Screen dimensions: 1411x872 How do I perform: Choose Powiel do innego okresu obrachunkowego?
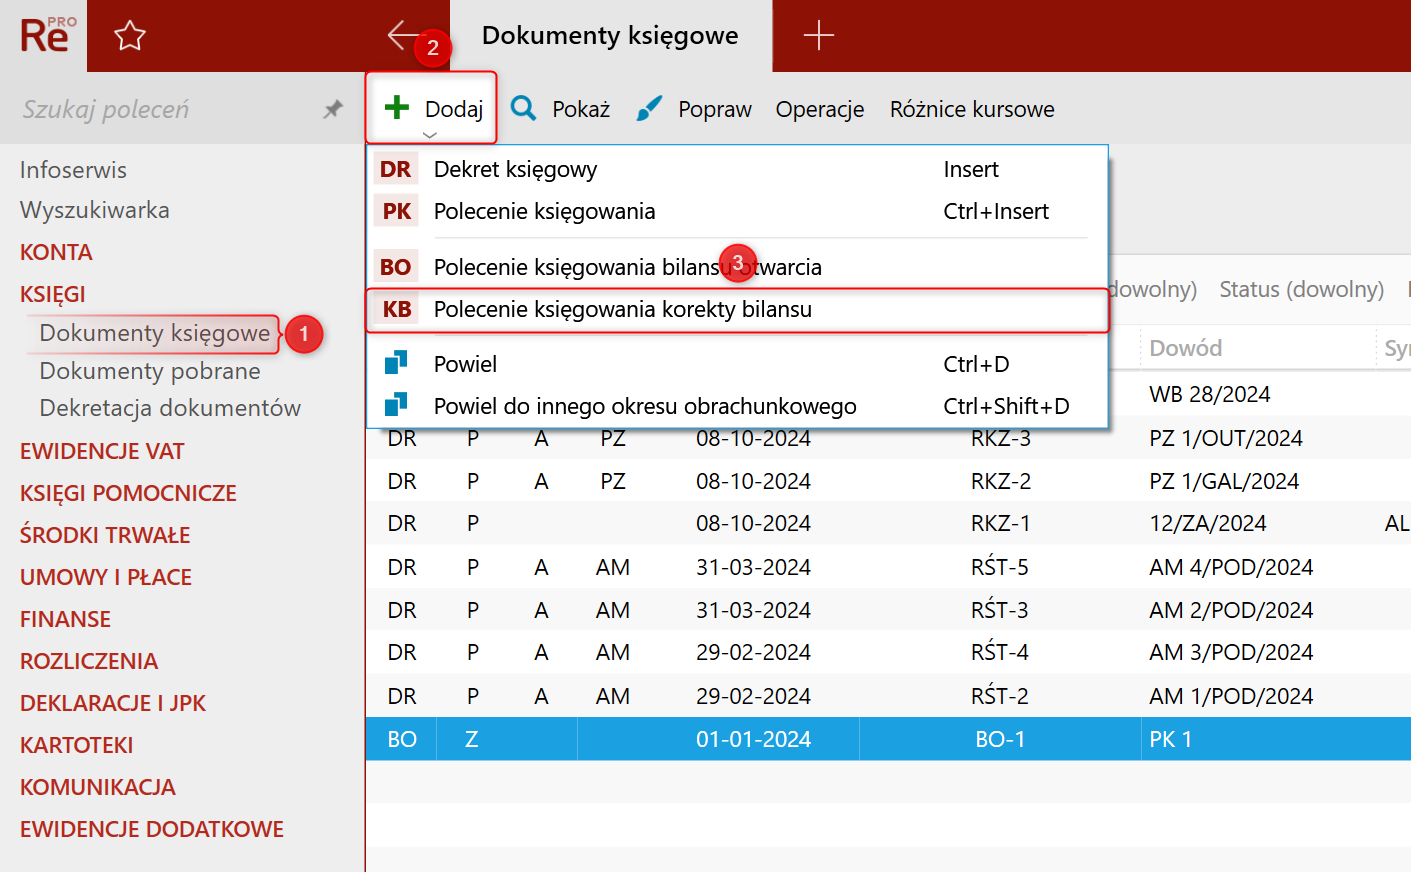coord(738,406)
